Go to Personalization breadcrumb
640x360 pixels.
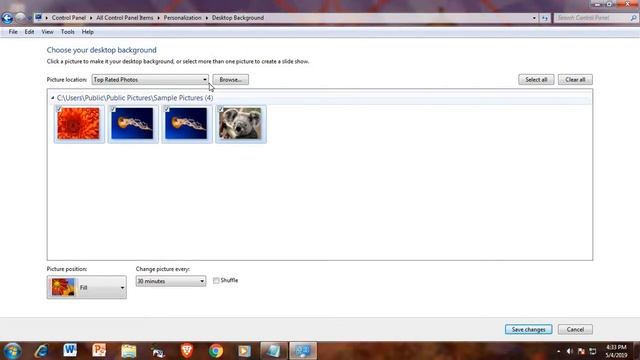(x=182, y=18)
